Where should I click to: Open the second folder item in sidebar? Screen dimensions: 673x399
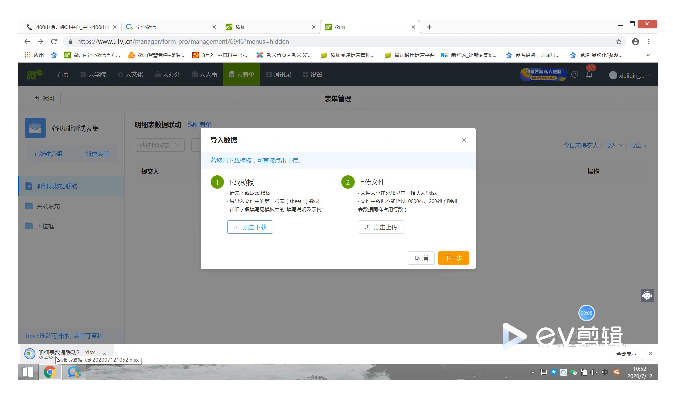[x=71, y=226]
